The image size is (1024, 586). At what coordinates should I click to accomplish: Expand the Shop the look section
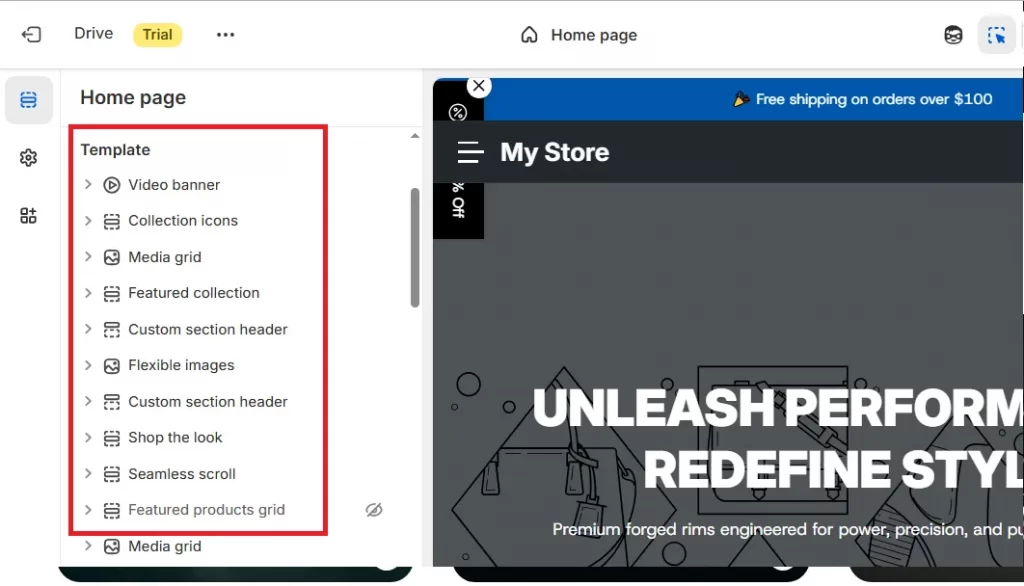click(88, 437)
